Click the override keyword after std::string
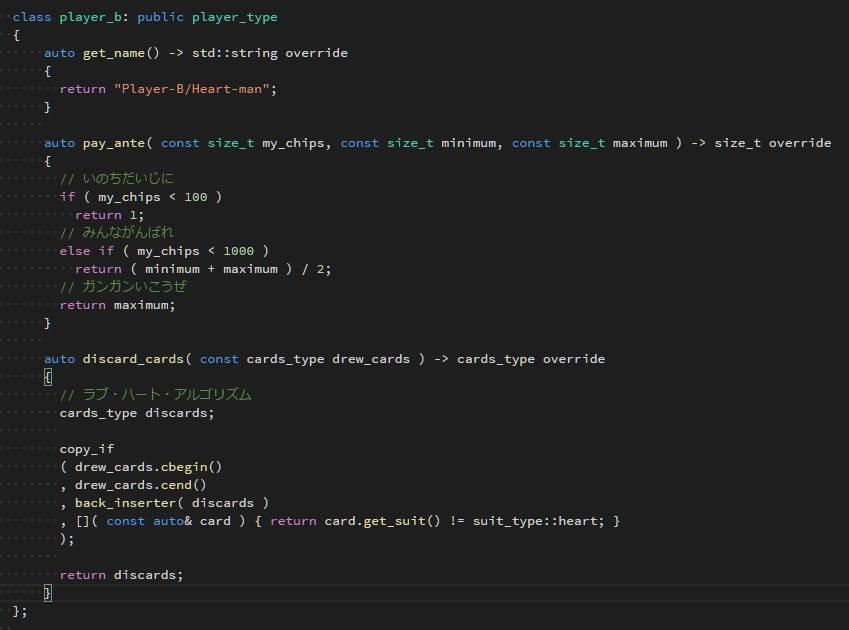This screenshot has height=630, width=849. pos(316,53)
